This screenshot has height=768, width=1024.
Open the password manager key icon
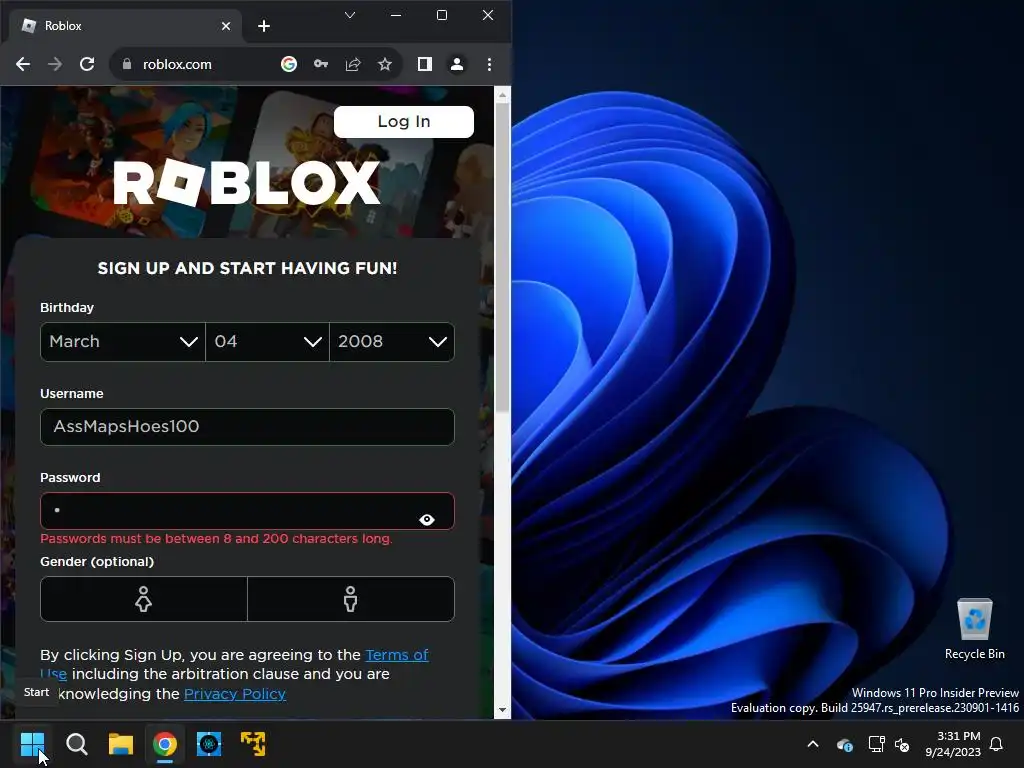(321, 64)
